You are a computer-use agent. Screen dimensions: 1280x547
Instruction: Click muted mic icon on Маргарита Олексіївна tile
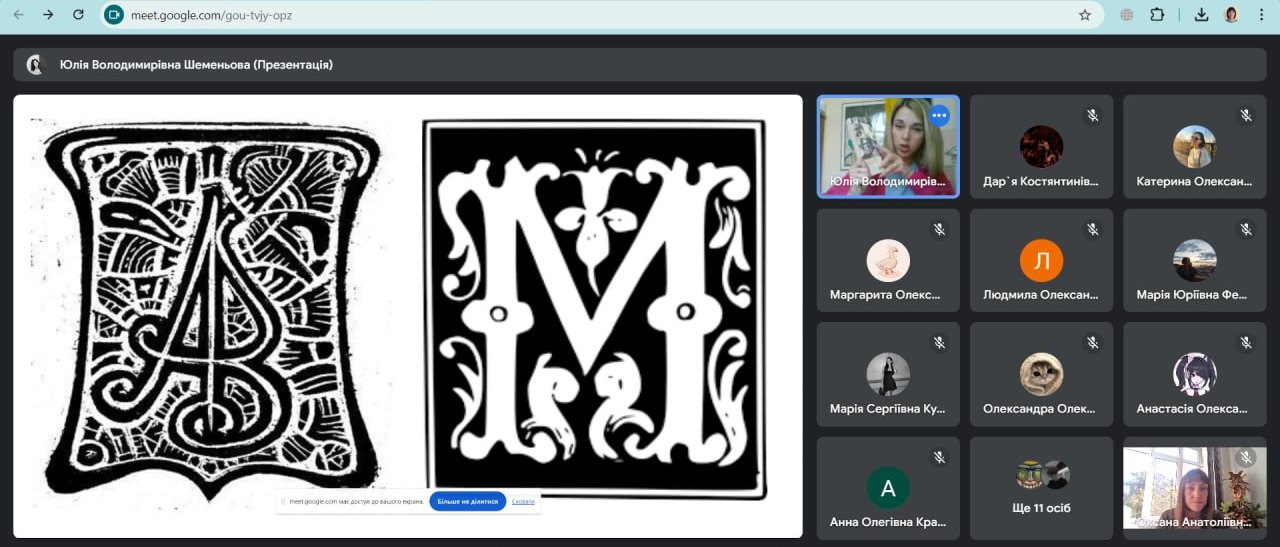tap(940, 229)
